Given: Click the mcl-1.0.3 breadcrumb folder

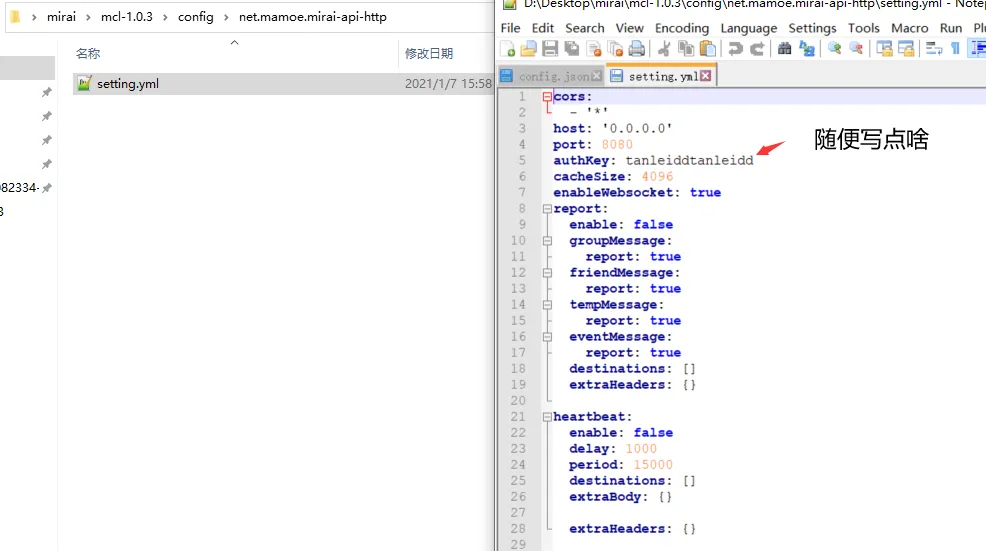Looking at the screenshot, I should (127, 17).
